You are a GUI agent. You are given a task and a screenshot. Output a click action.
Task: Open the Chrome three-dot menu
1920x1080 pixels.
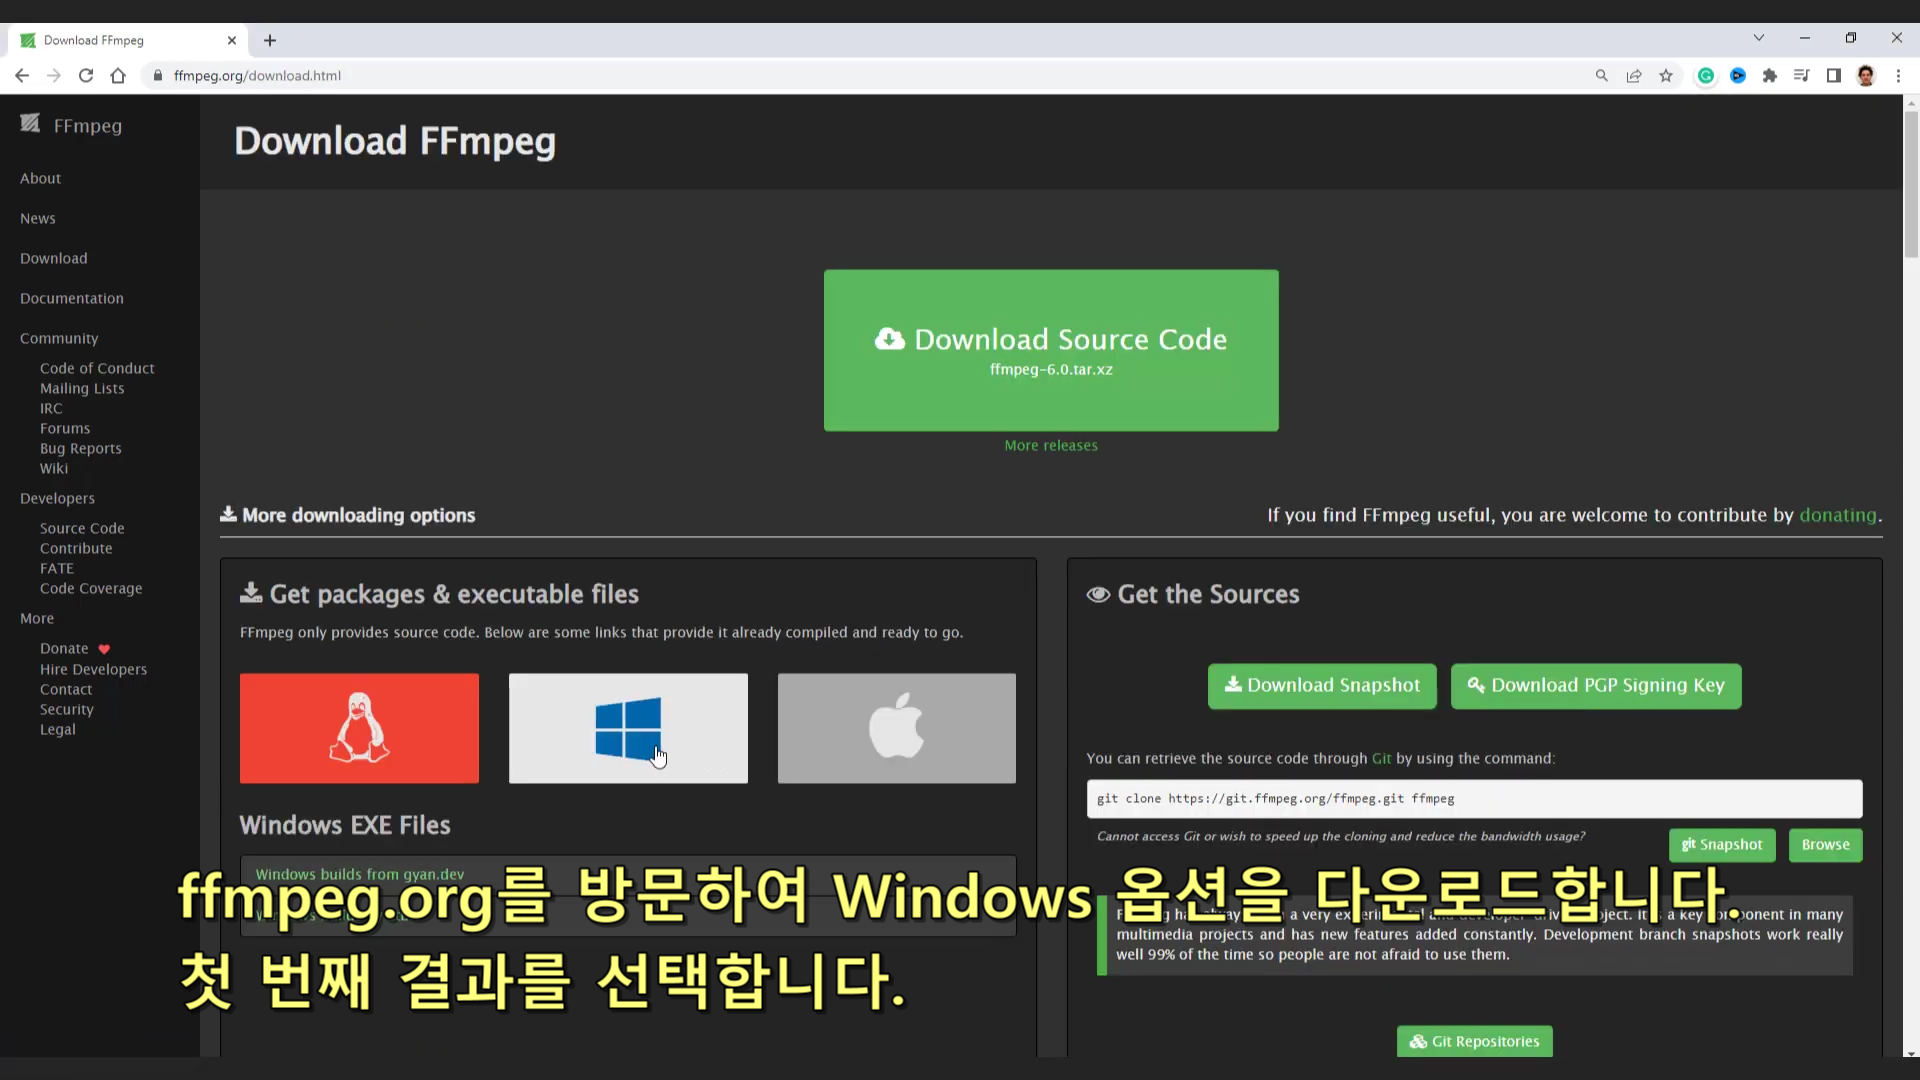pyautogui.click(x=1898, y=76)
